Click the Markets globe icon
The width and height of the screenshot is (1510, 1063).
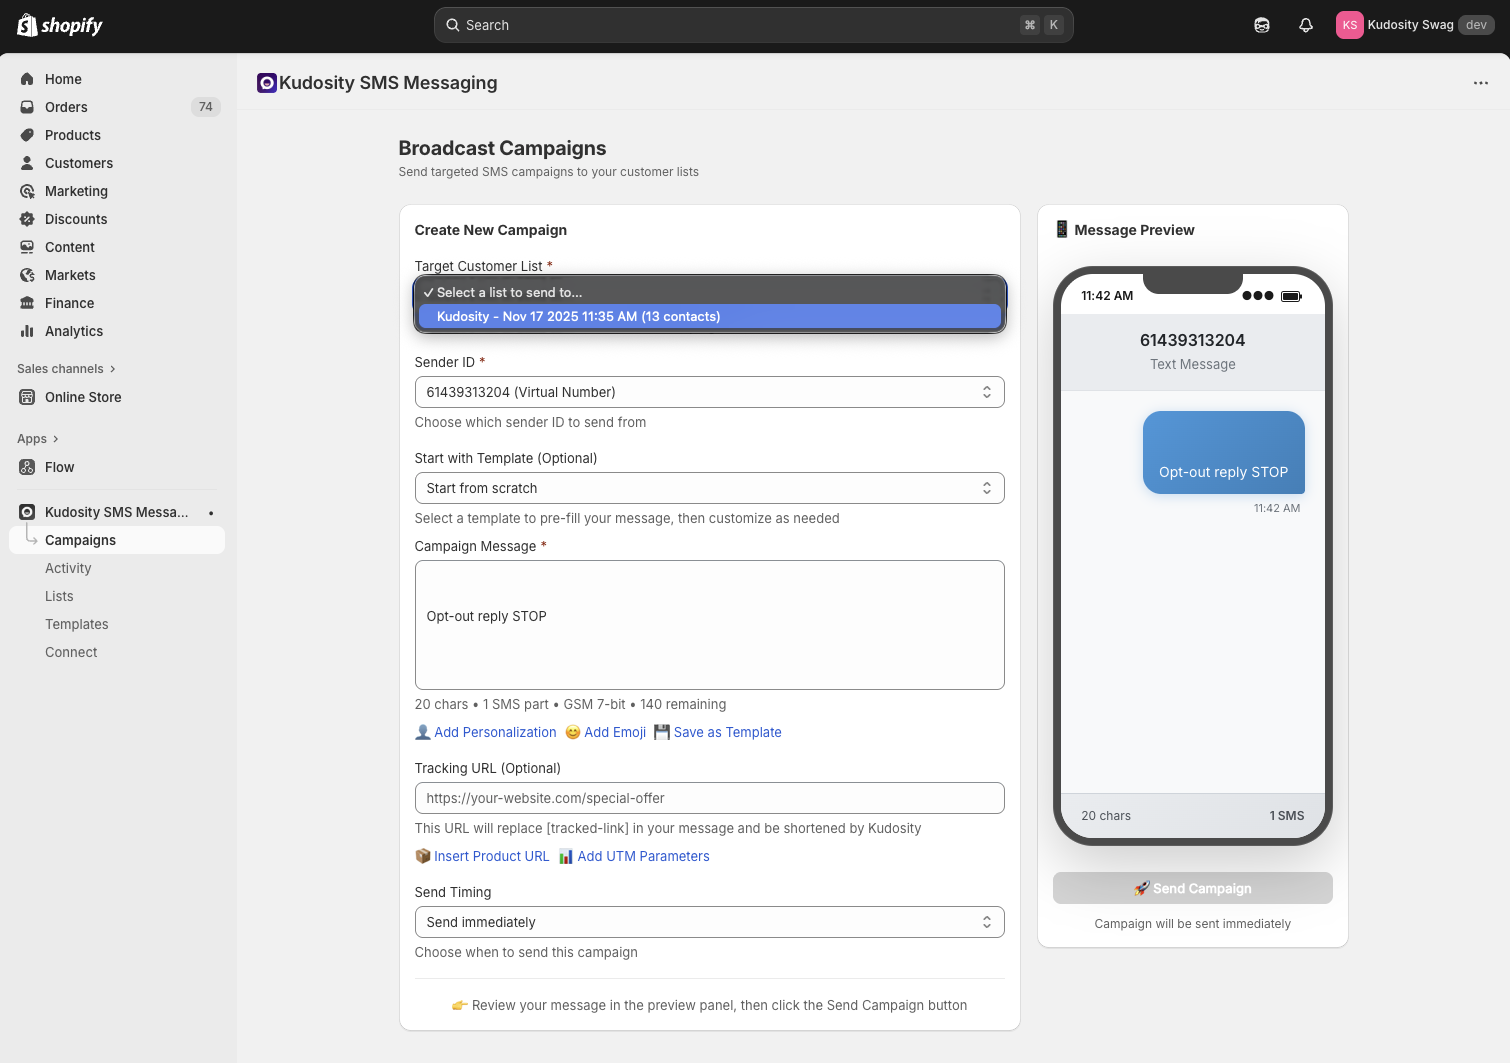[27, 275]
